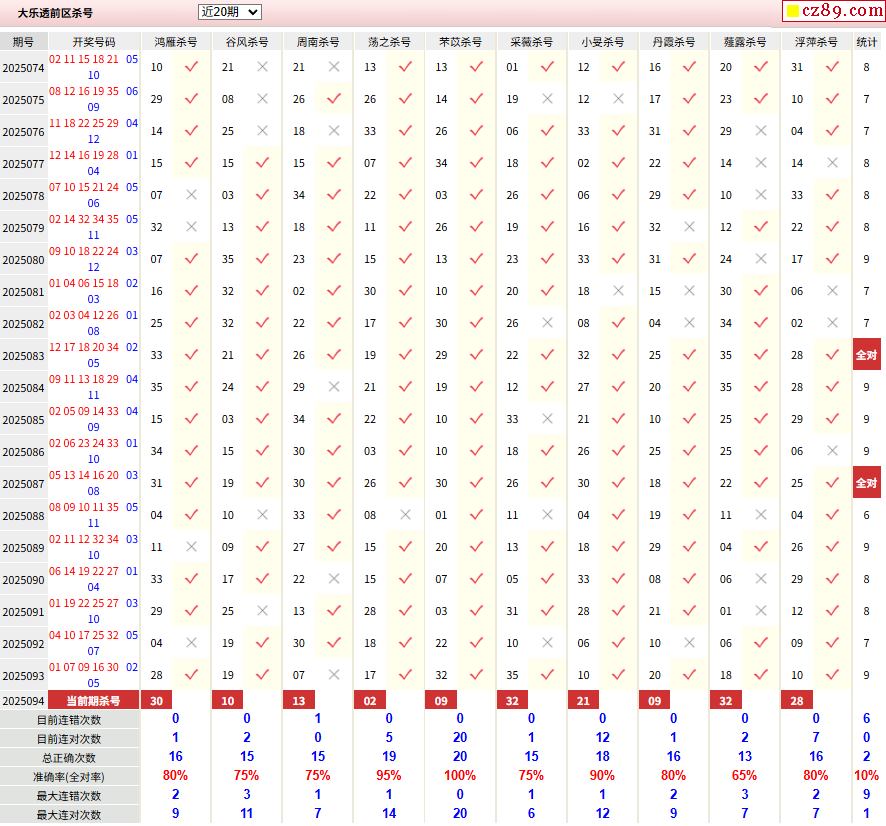Click the 大乐透前区杀号 page title
Viewport: 886px width, 826px height.
(55, 12)
